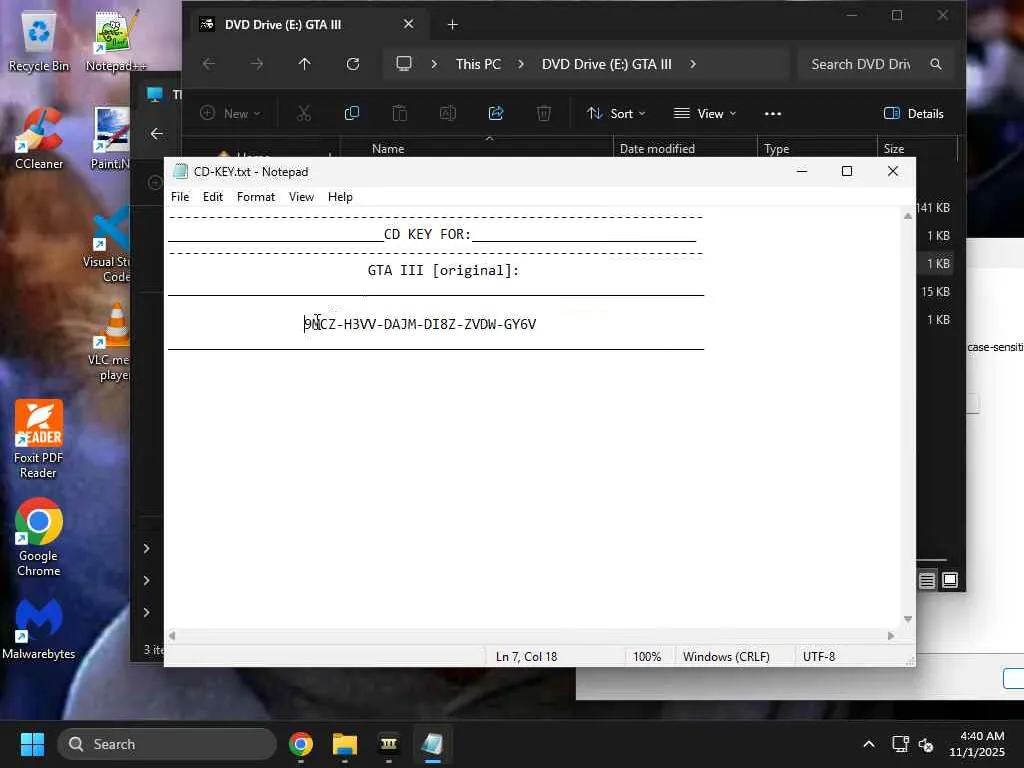Screen dimensions: 1024x768
Task: Switch Explorer to large thumbnails view icon
Action: pos(950,581)
